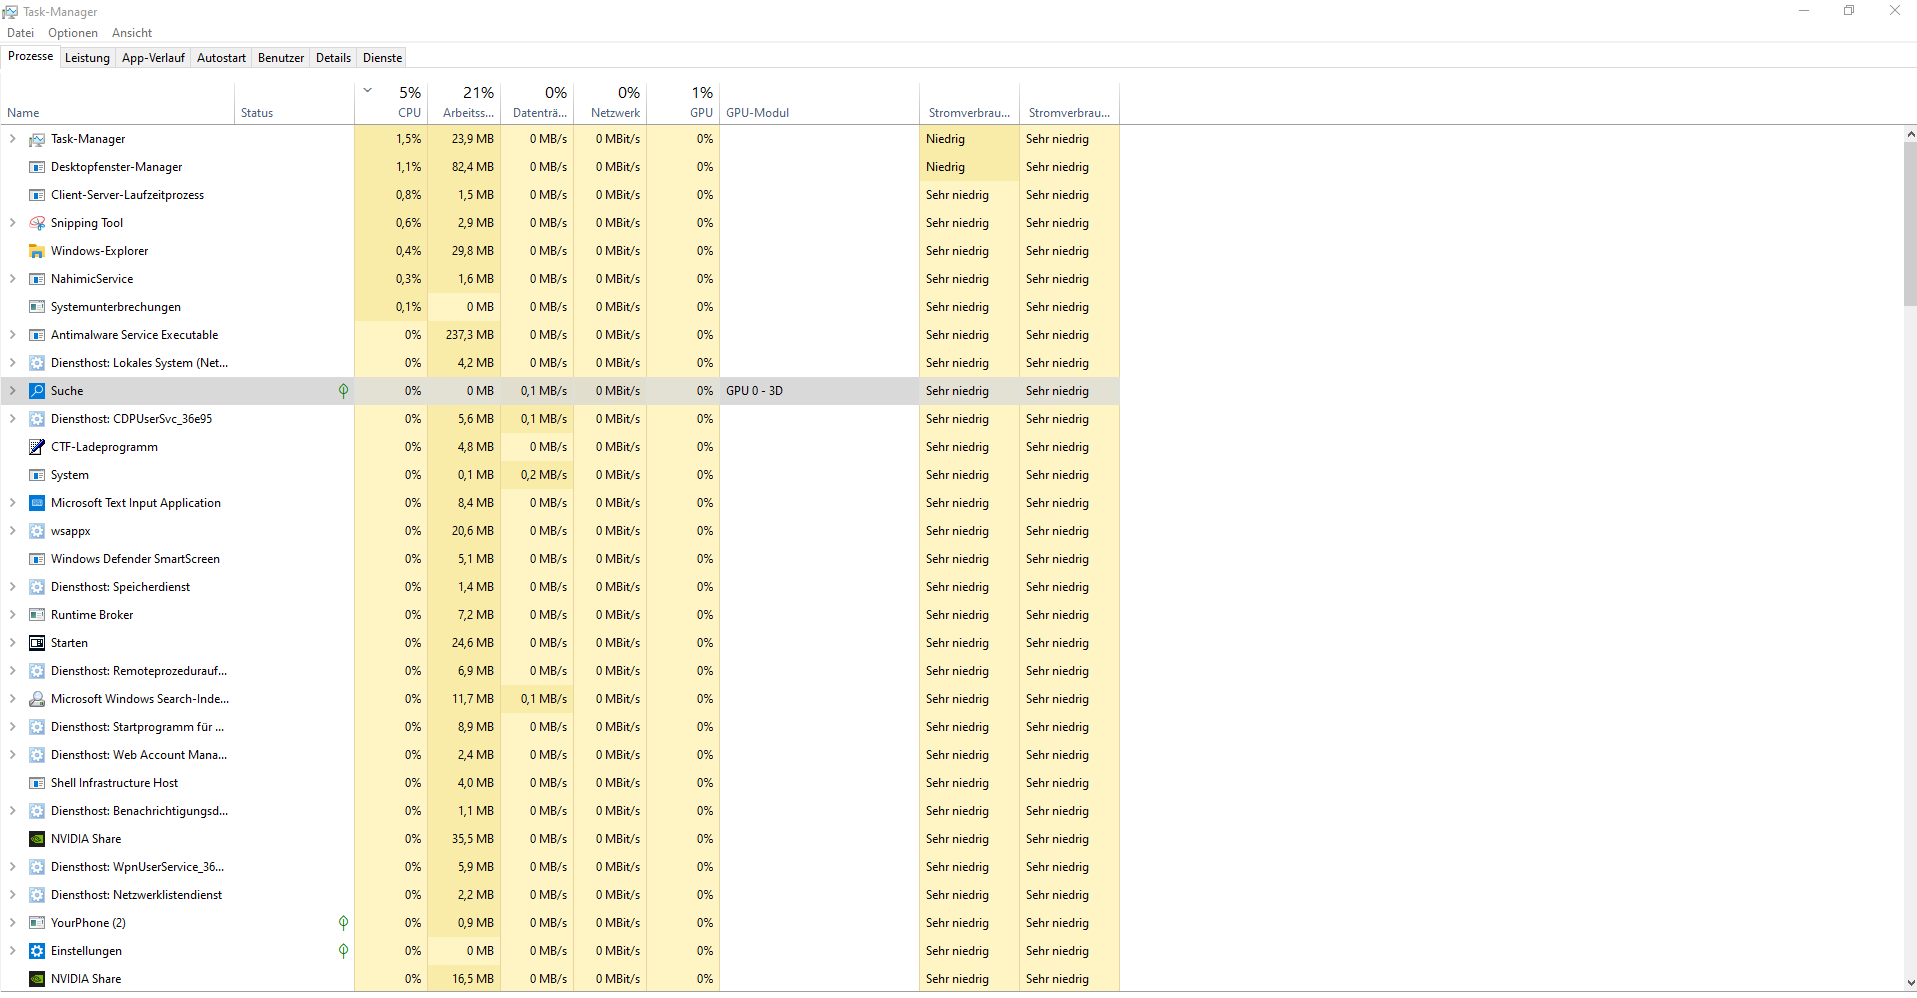Click the Client-Server-Laufzeitprozess icon

pos(37,195)
